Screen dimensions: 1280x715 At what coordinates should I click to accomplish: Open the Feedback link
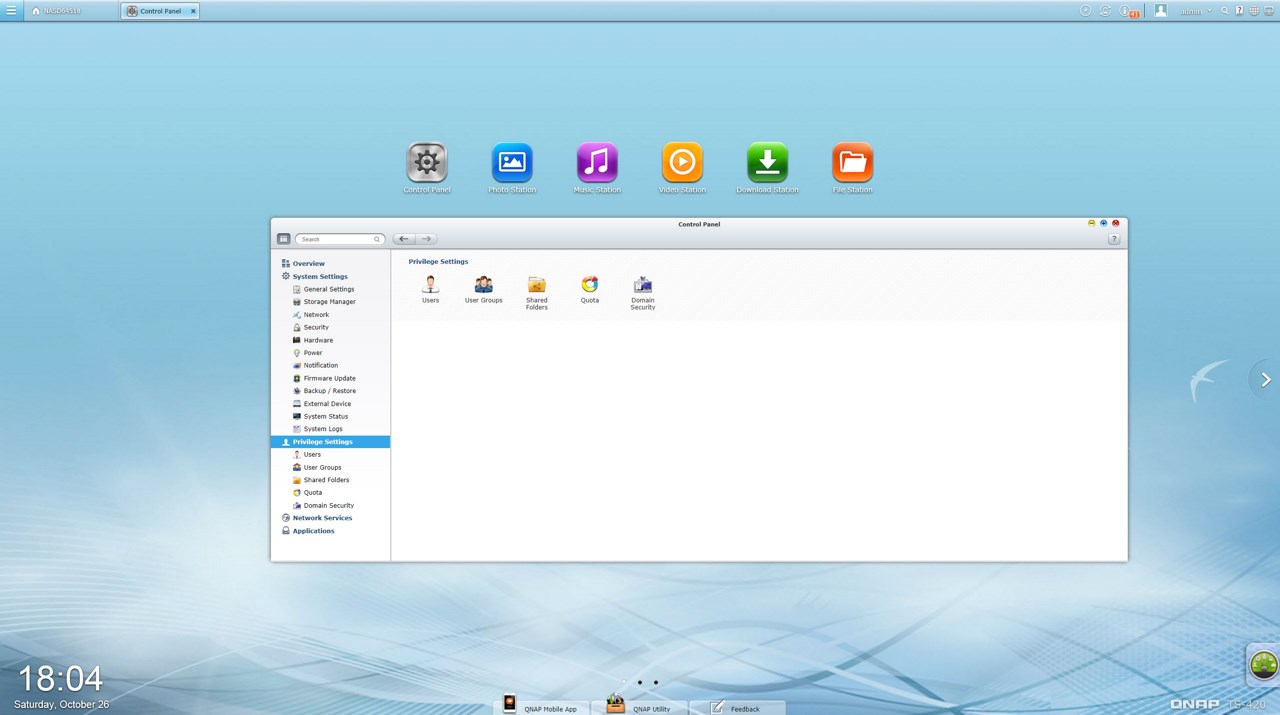coord(737,706)
